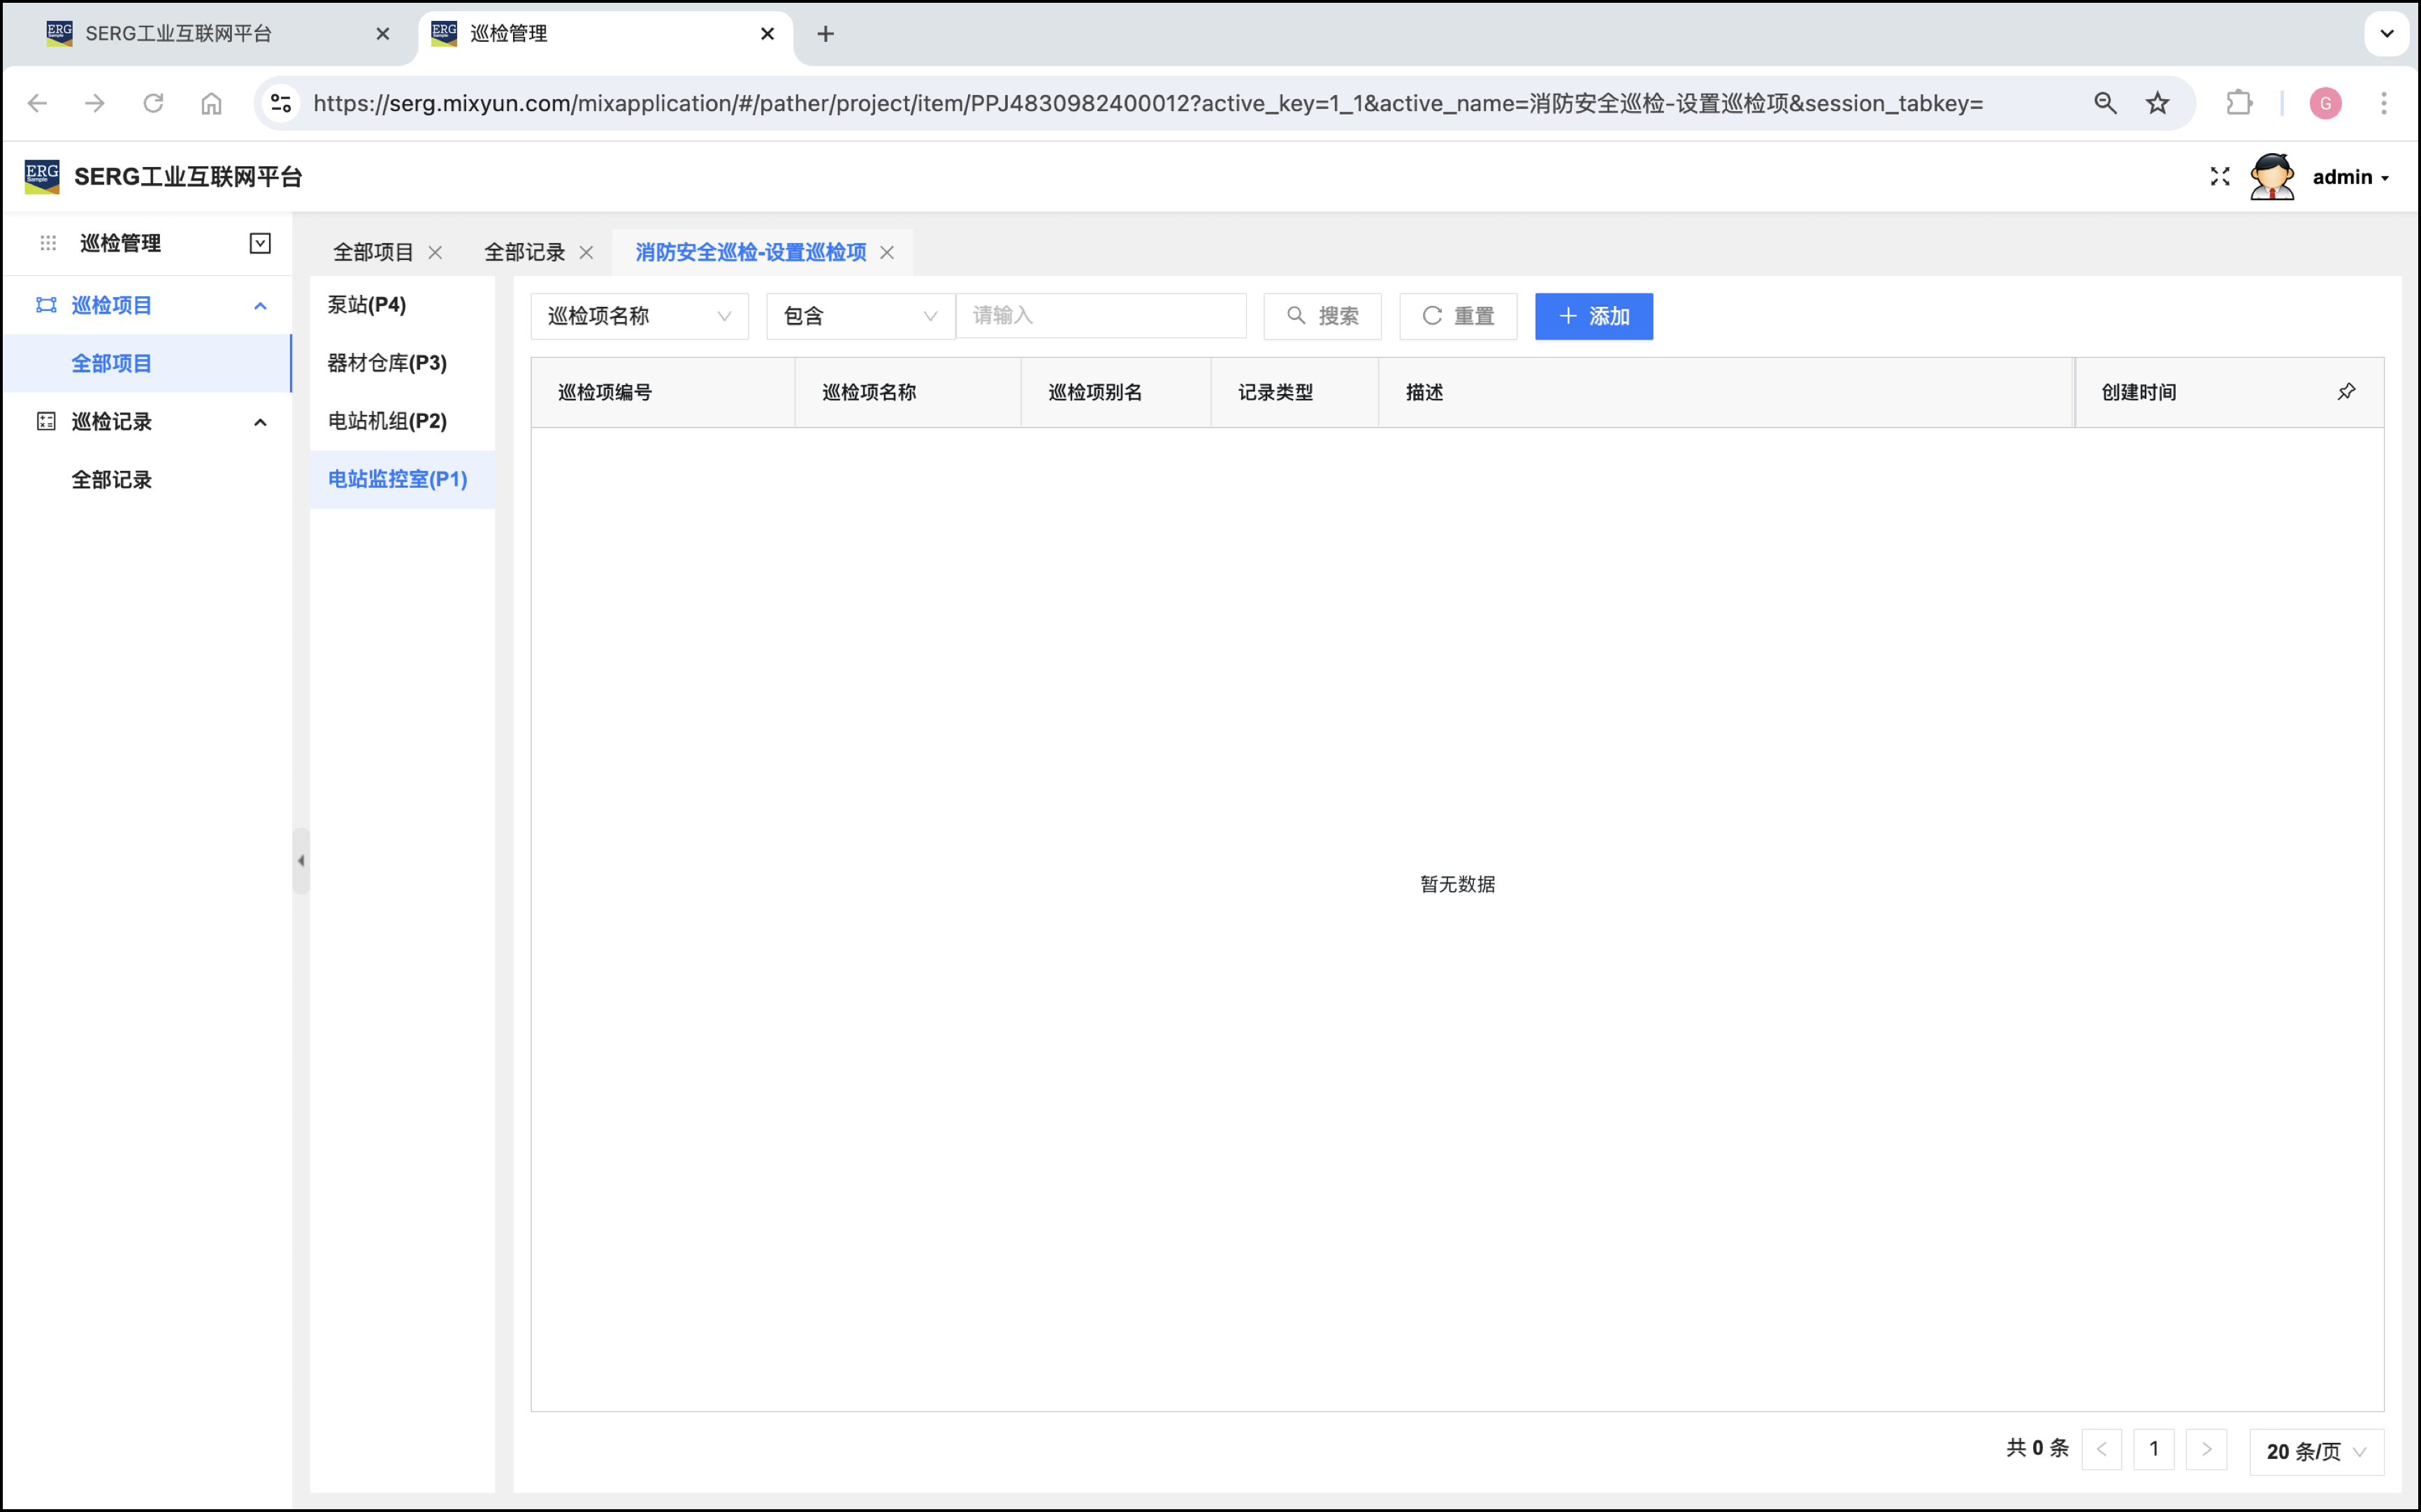Click the sidebar collapse handle arrow

(301, 860)
